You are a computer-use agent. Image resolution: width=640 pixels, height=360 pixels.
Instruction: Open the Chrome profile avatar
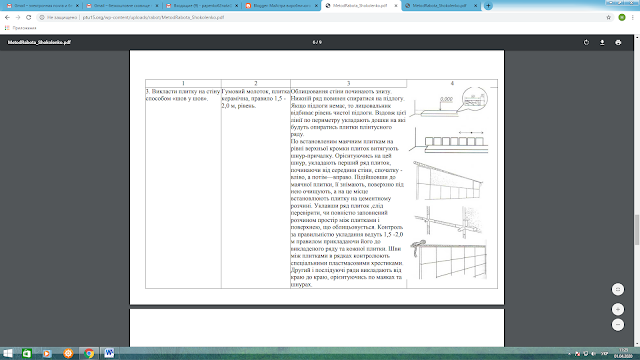click(x=622, y=18)
